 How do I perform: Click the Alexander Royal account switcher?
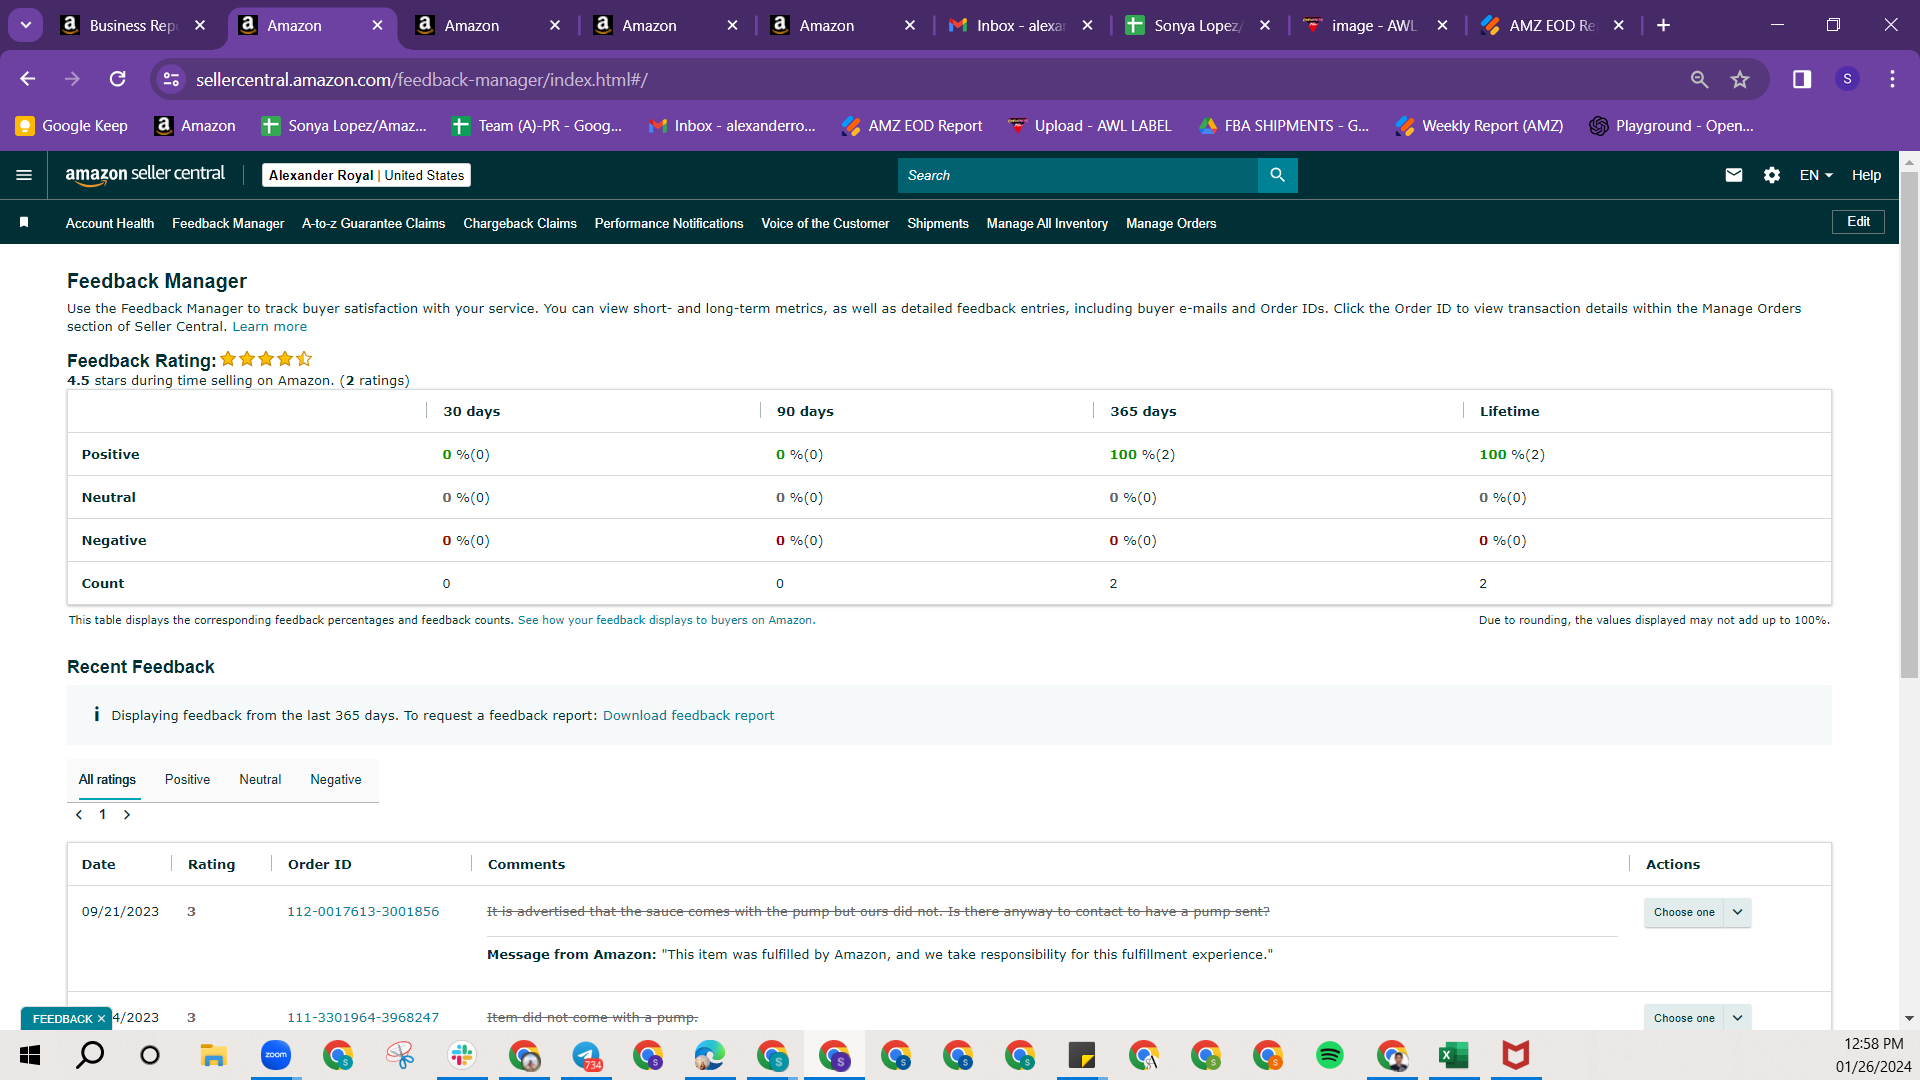[366, 175]
